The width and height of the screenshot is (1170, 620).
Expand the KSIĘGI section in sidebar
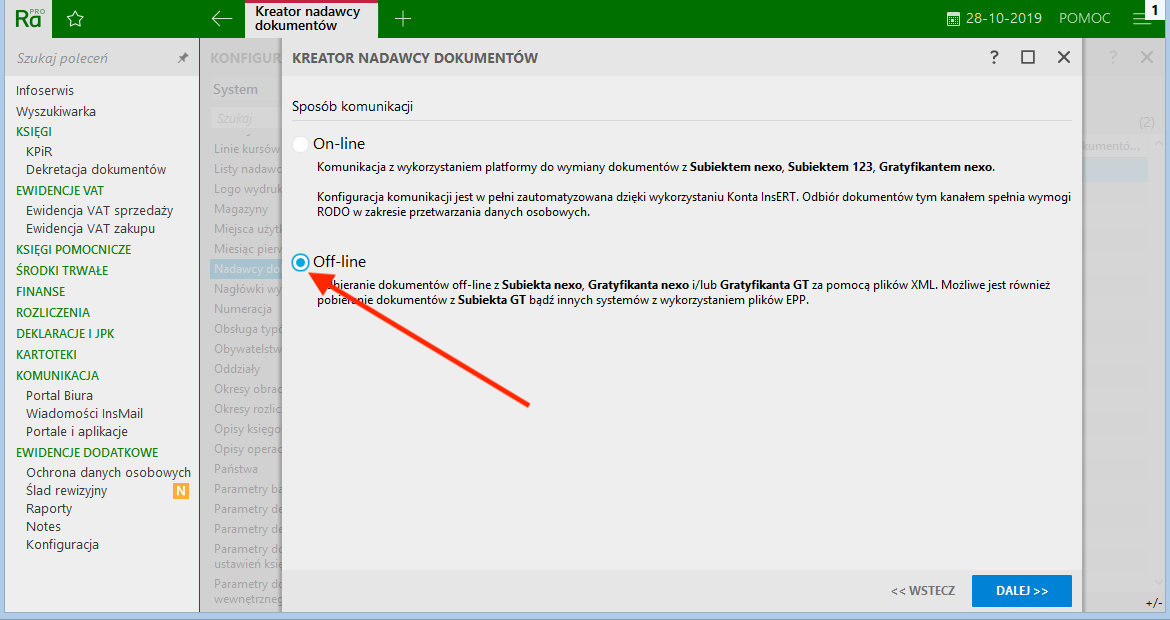click(34, 132)
